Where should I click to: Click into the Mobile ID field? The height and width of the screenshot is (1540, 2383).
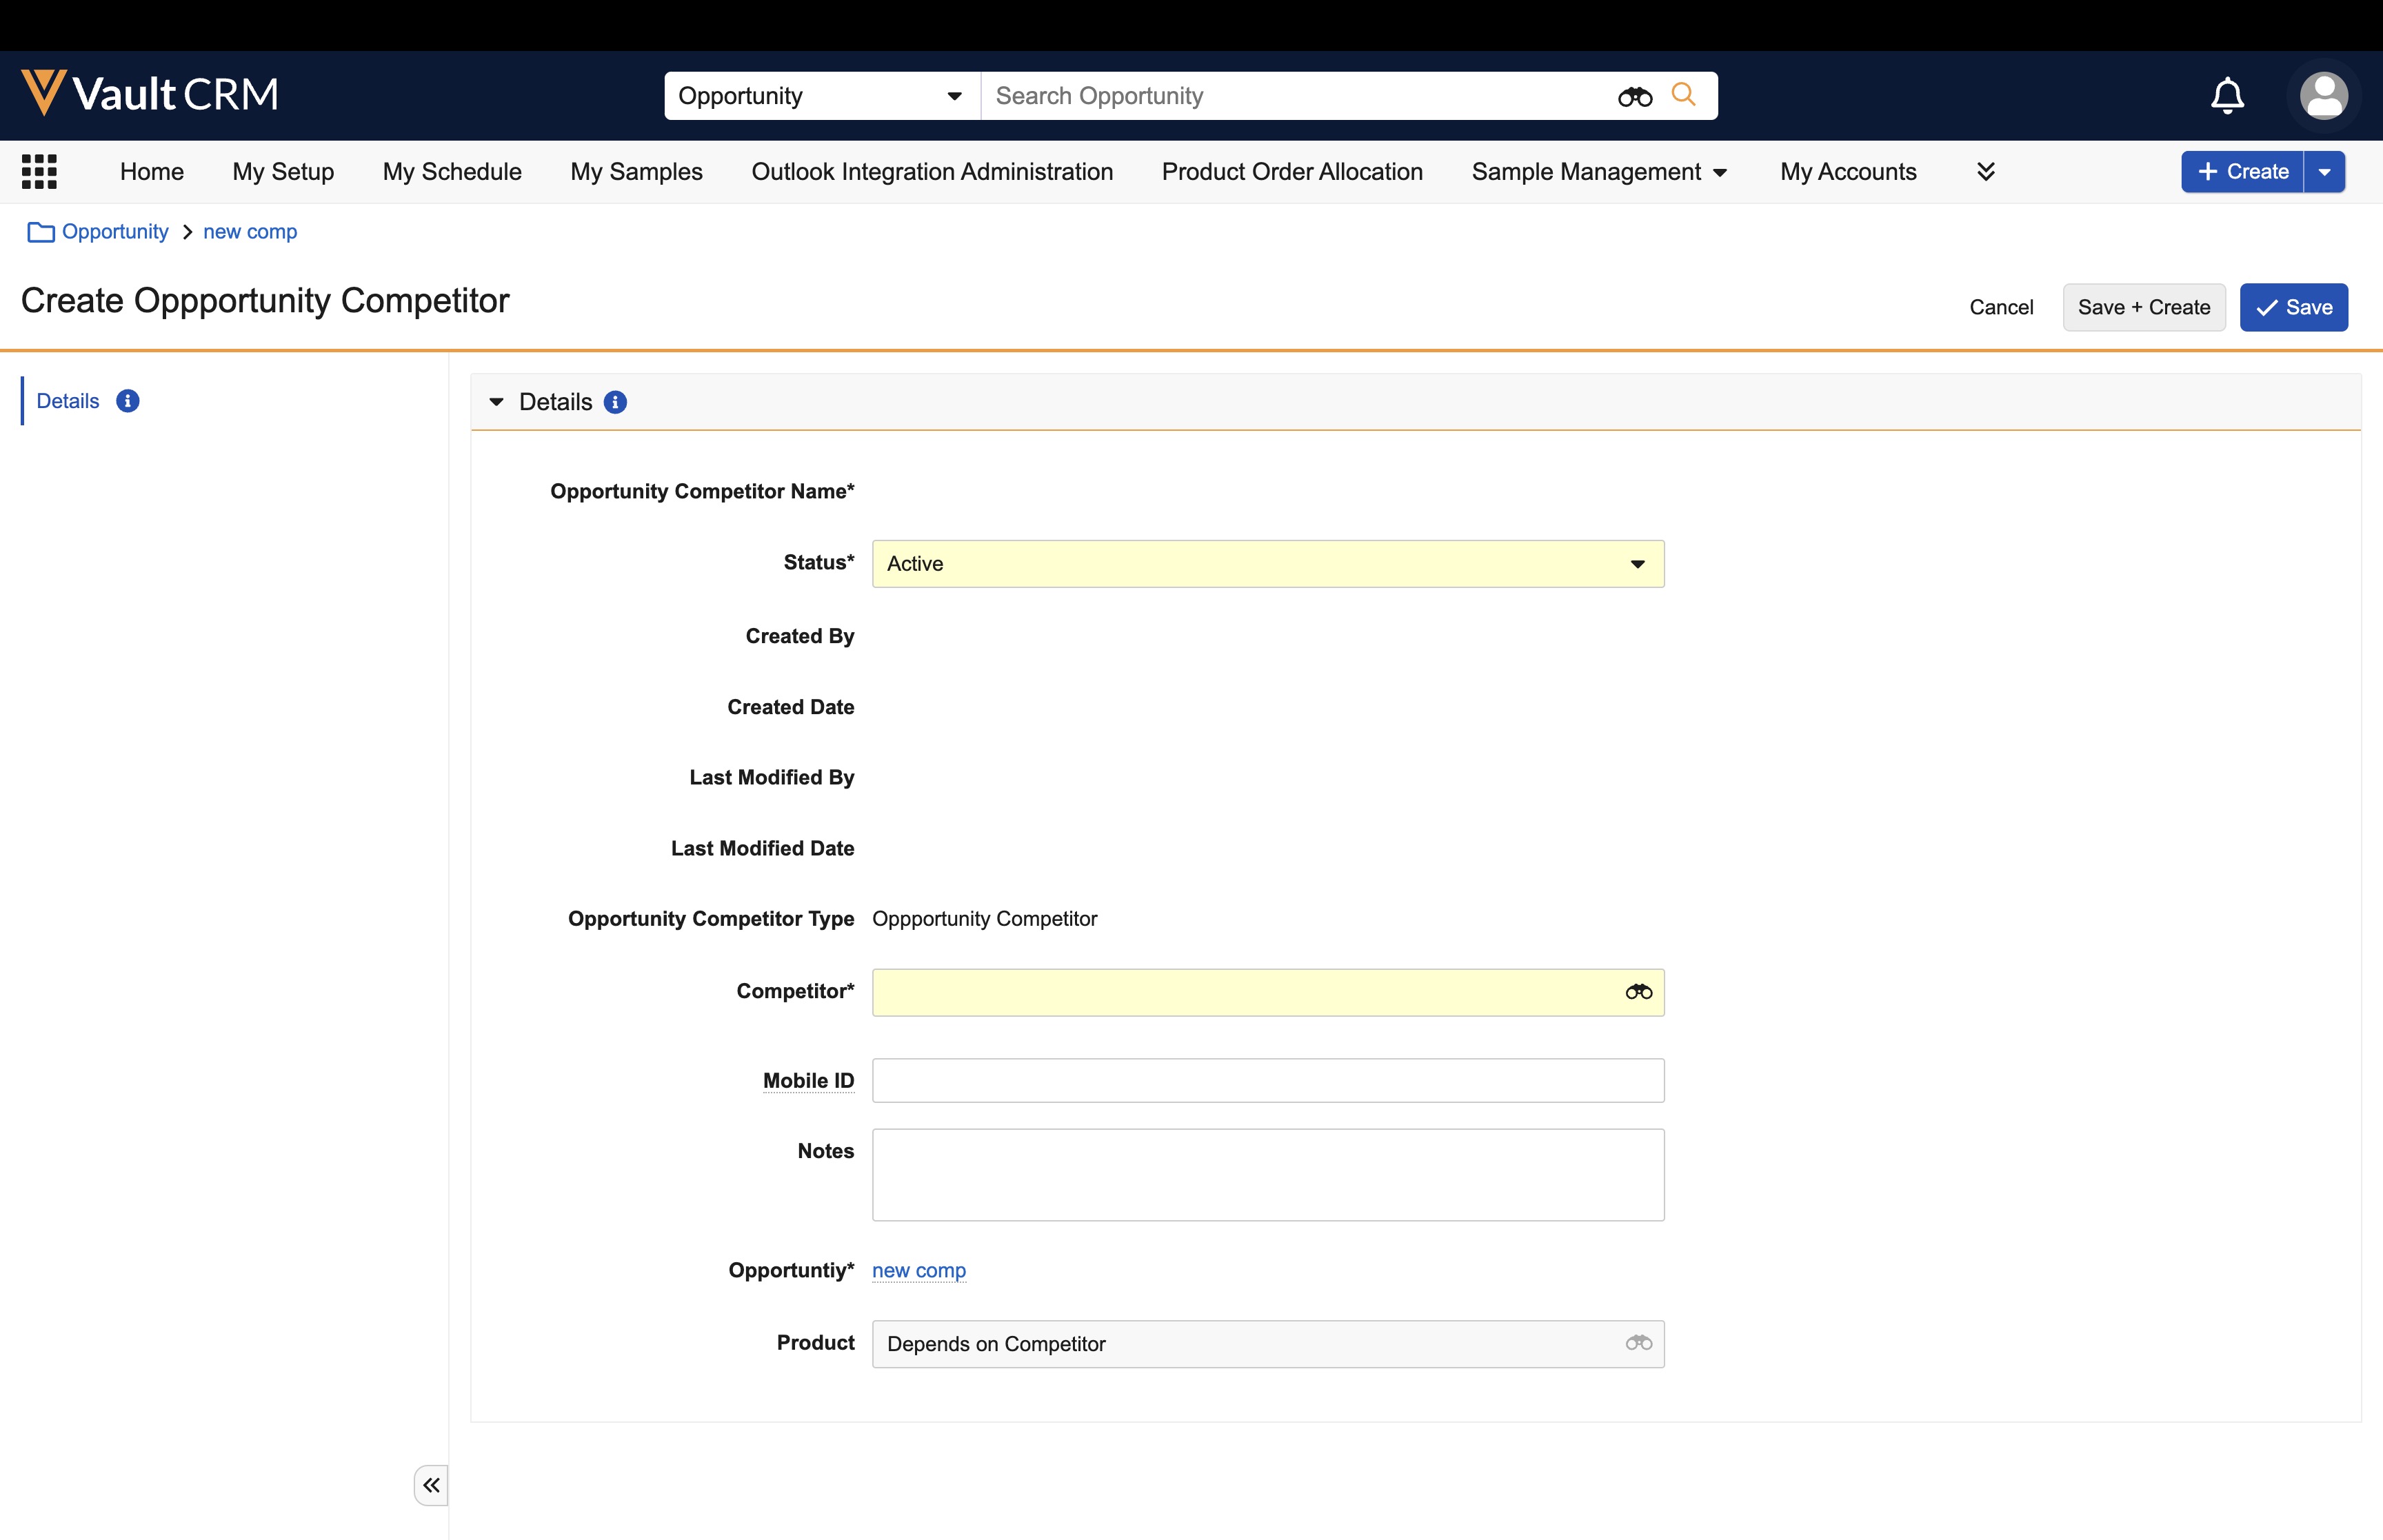click(x=1267, y=1080)
